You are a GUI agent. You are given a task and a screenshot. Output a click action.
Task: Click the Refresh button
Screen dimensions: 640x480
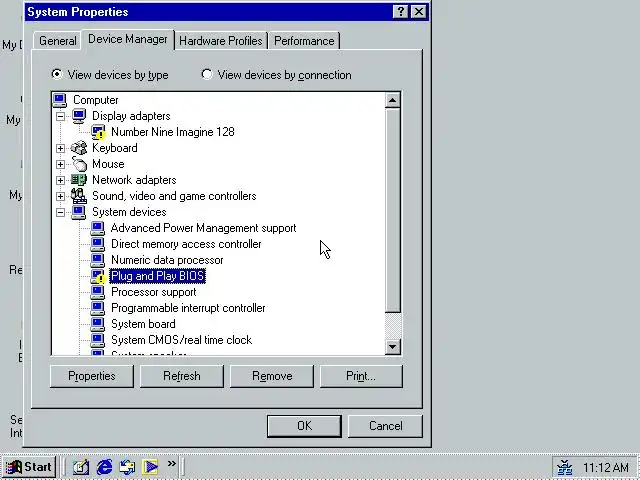click(182, 376)
